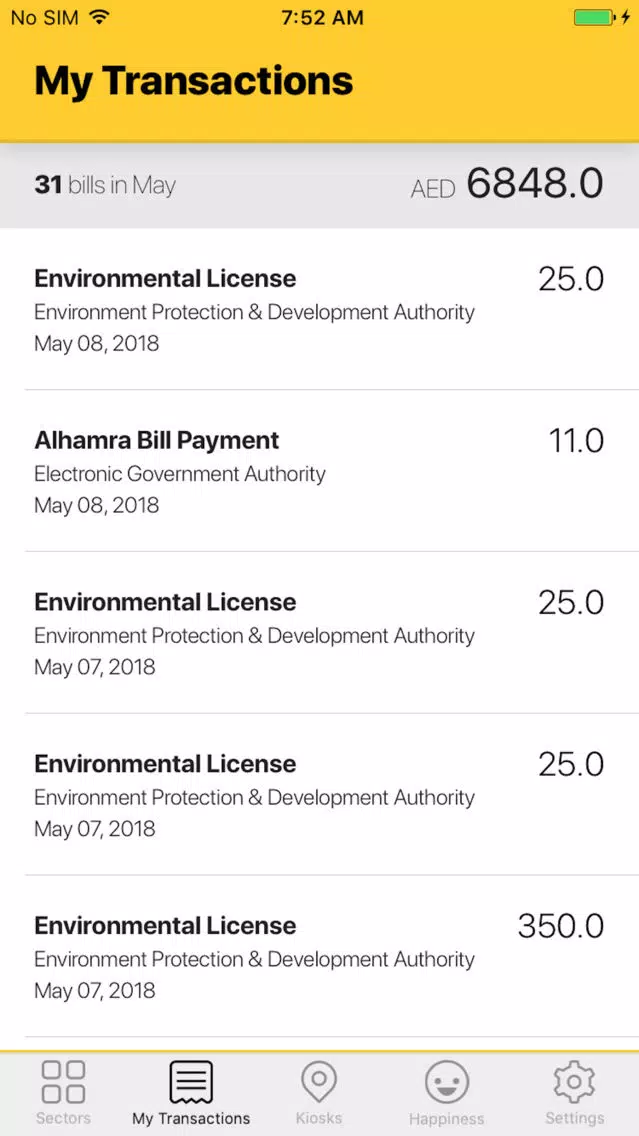This screenshot has height=1136, width=639.
Task: Open the Settings gear icon
Action: tap(574, 1082)
